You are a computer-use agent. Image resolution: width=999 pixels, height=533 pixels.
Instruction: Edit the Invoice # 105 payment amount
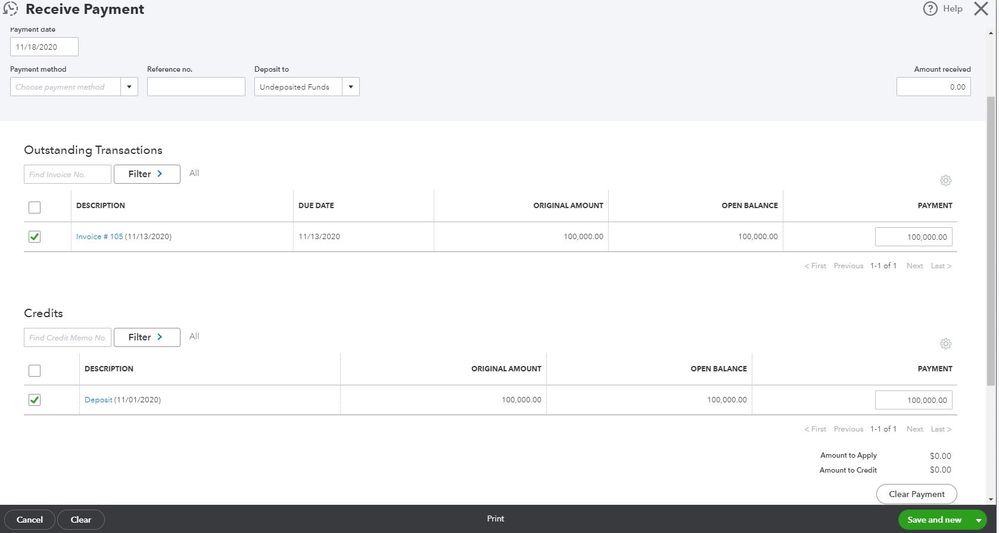click(914, 237)
